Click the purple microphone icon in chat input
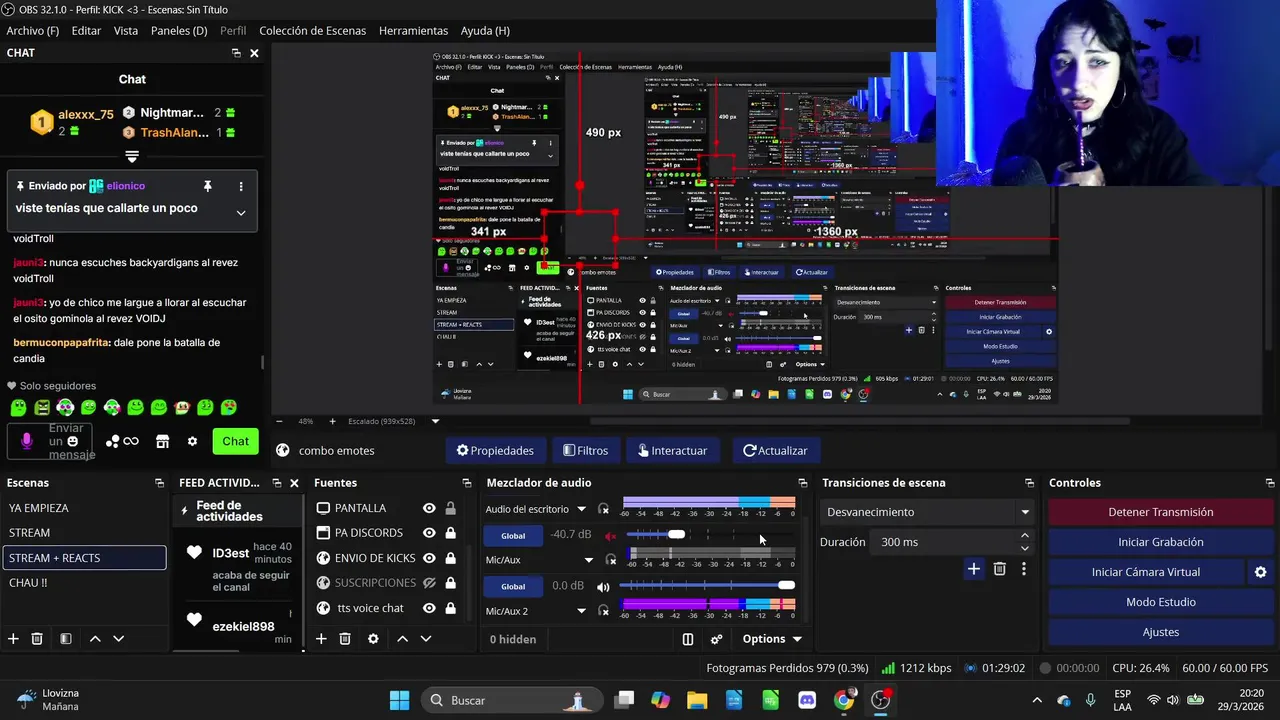Image resolution: width=1280 pixels, height=720 pixels. pos(27,441)
